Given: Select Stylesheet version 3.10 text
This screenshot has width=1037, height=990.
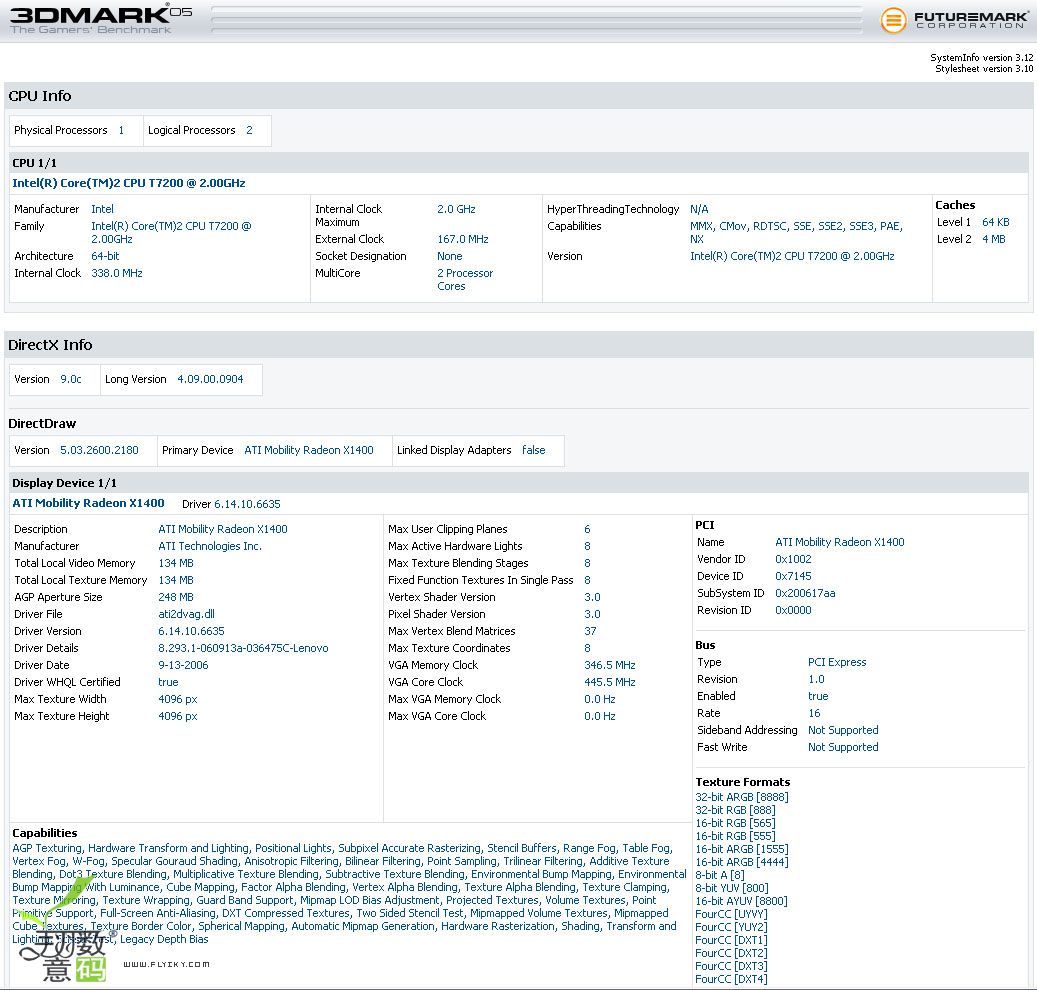Looking at the screenshot, I should 984,69.
